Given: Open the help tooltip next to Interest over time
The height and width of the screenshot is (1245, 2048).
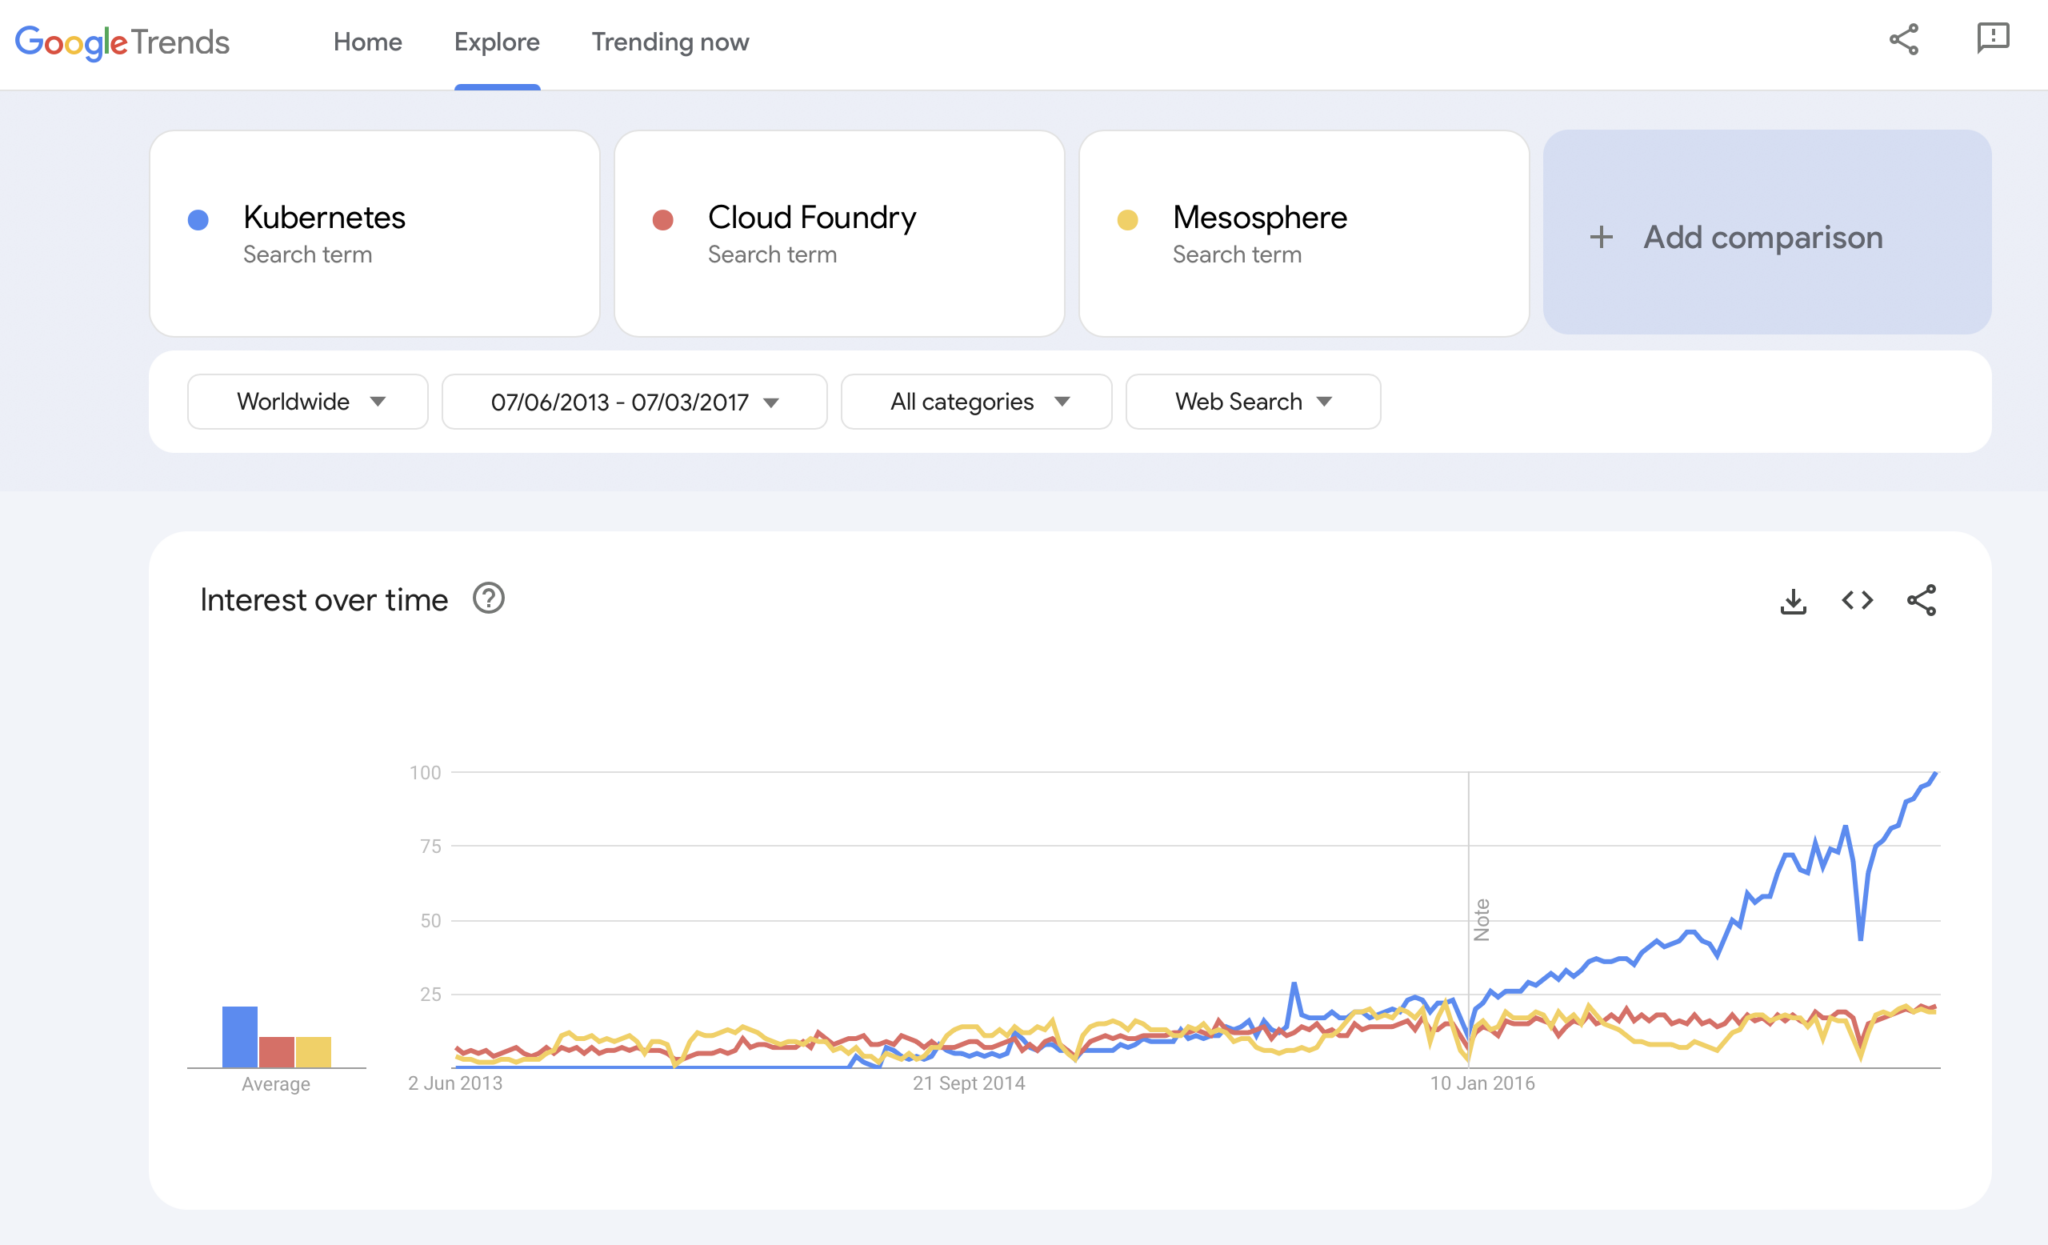Looking at the screenshot, I should [489, 599].
